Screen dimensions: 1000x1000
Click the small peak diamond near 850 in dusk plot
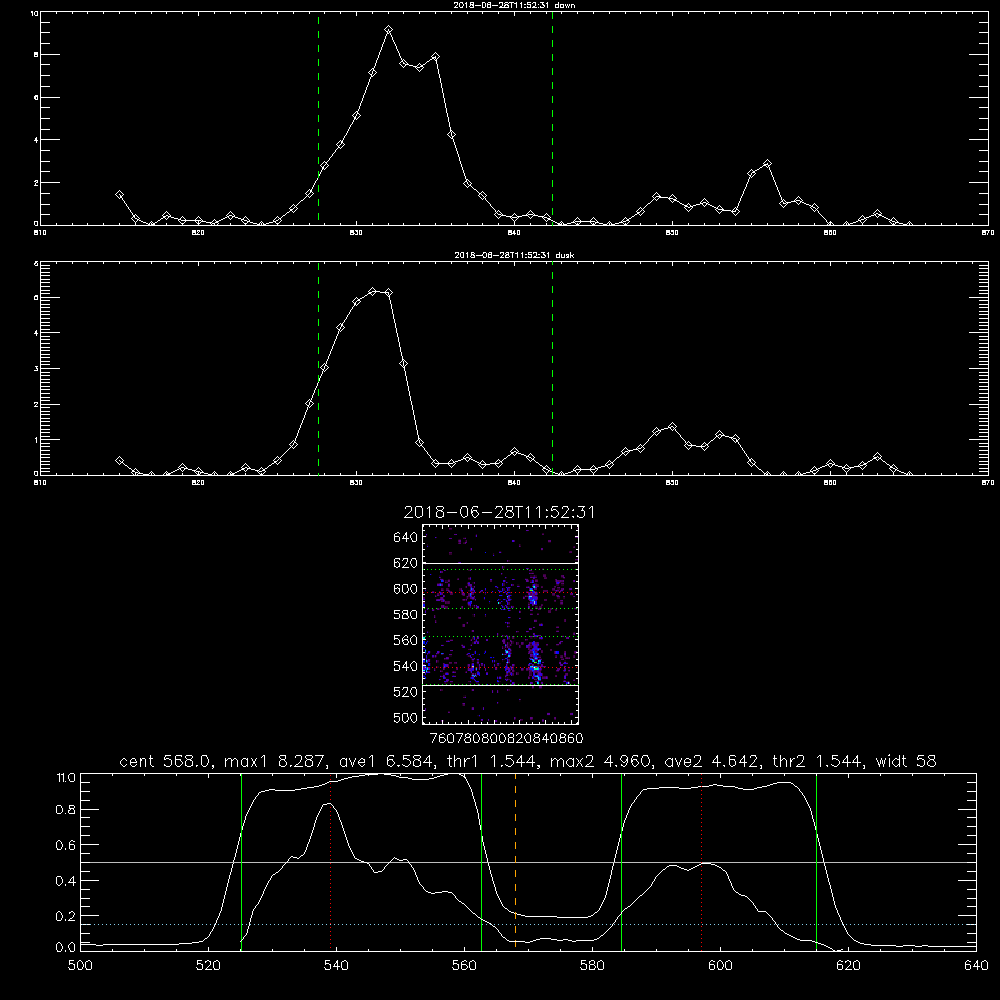672,427
